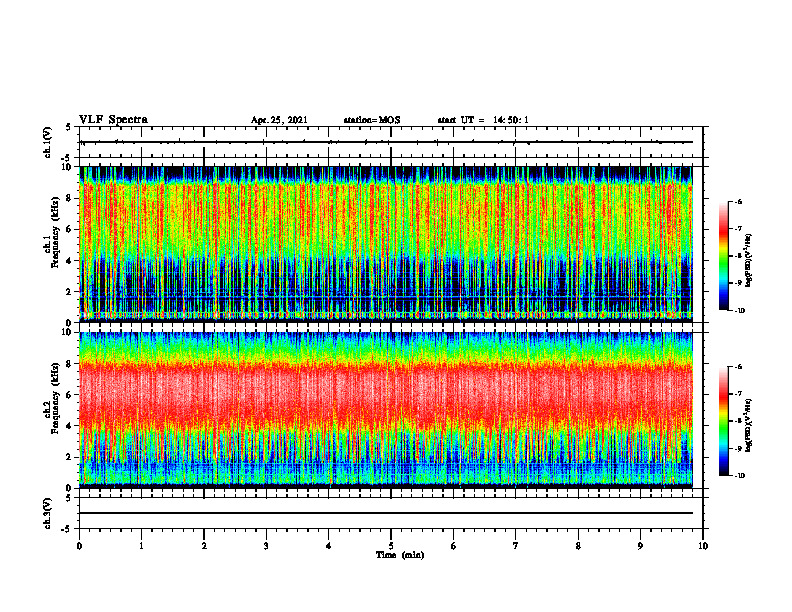
Task: Click the "5" tick of ch.1(V) axis
Action: point(69,128)
